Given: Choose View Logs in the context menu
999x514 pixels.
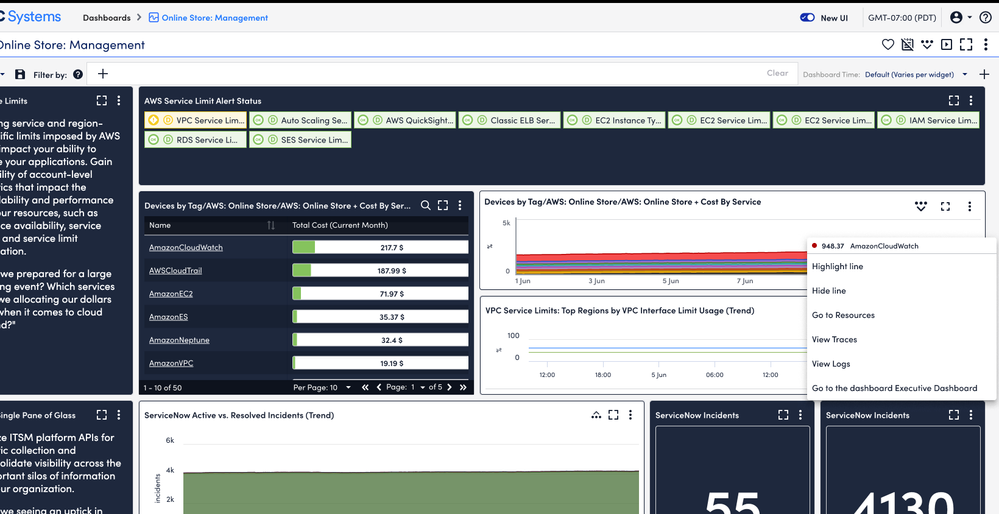Looking at the screenshot, I should 831,364.
